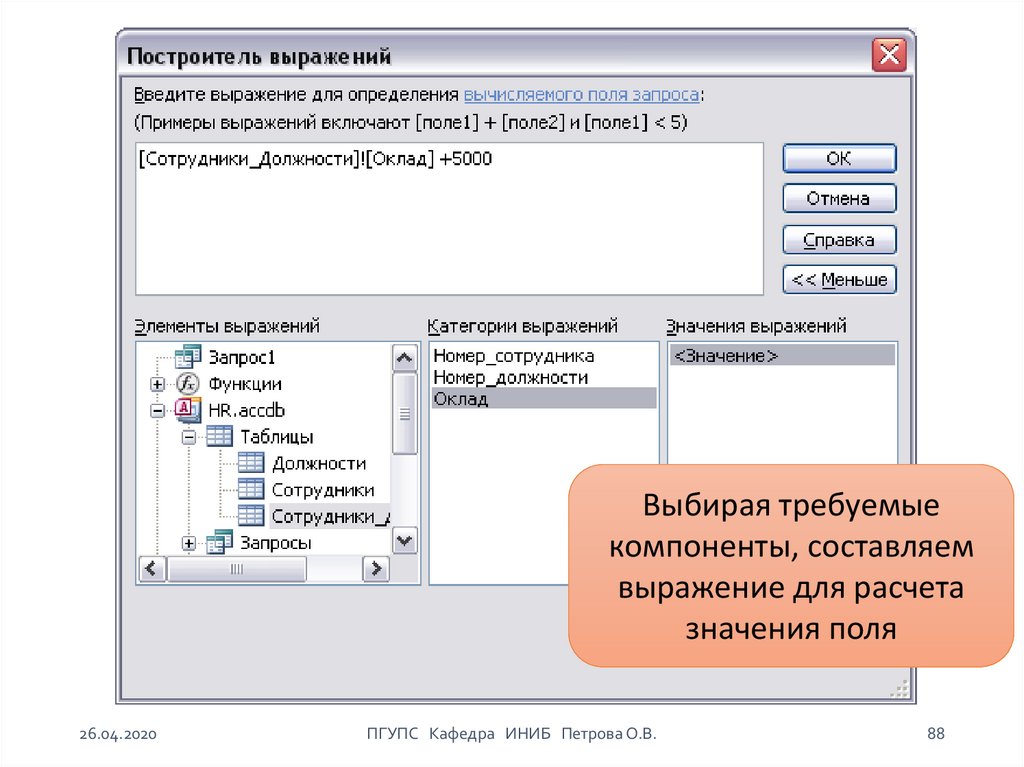Choose <Значение> in expression values
The height and width of the screenshot is (767, 1024).
tap(725, 356)
